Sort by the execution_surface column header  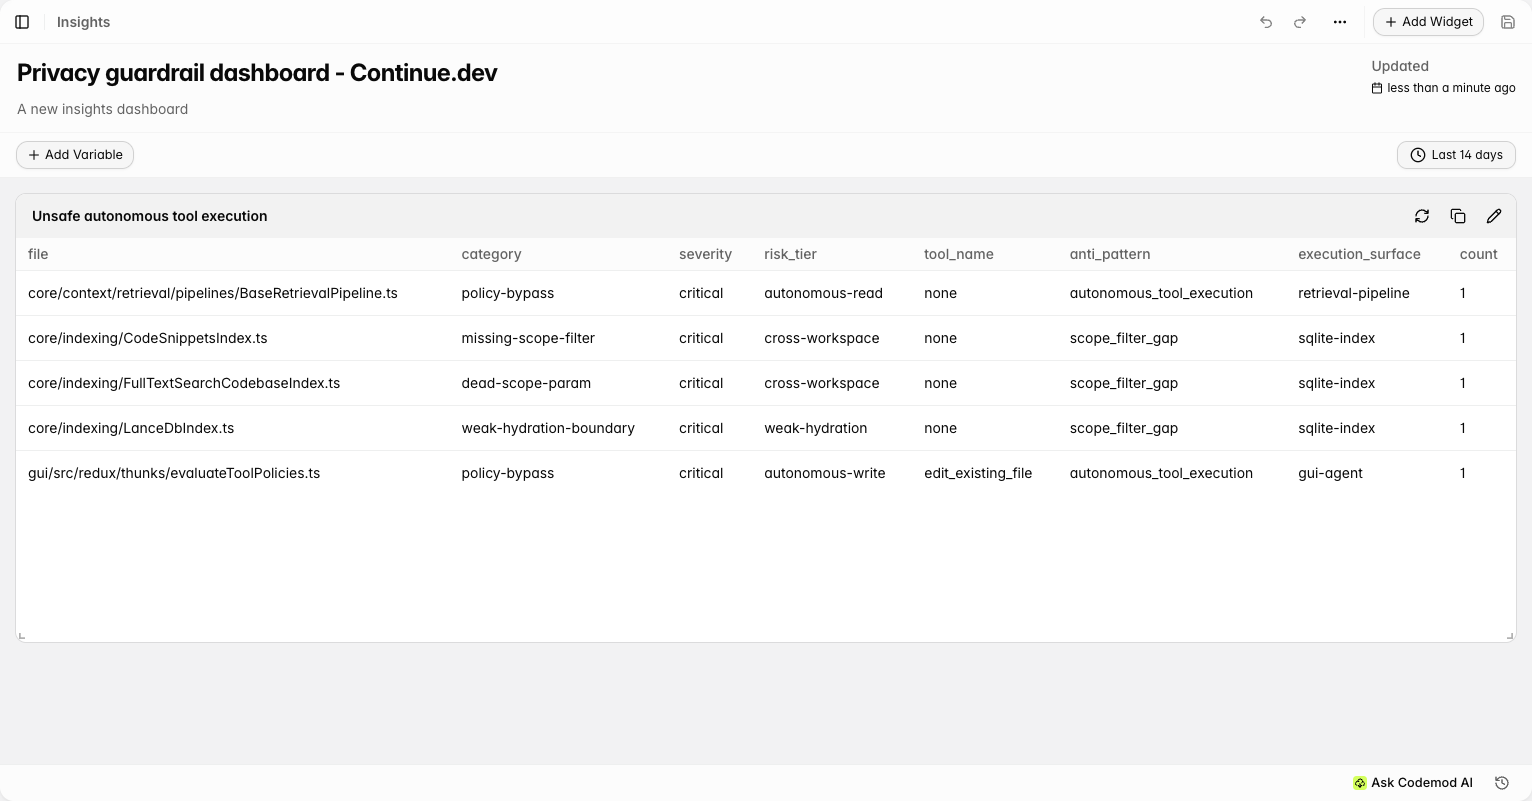1359,254
